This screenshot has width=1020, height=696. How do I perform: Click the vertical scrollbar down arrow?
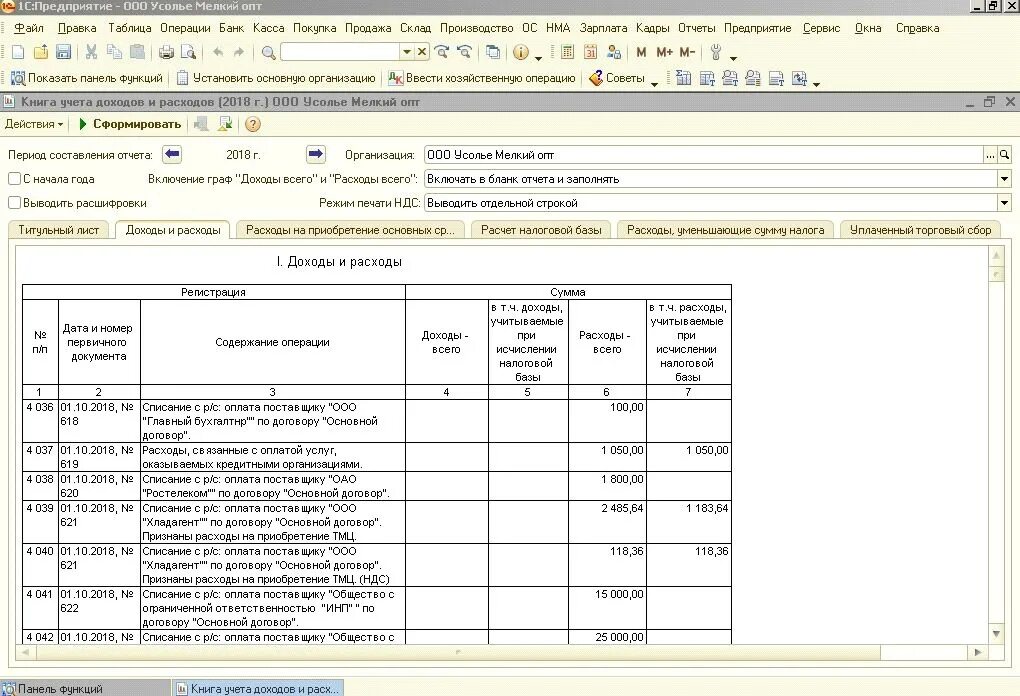coord(996,634)
